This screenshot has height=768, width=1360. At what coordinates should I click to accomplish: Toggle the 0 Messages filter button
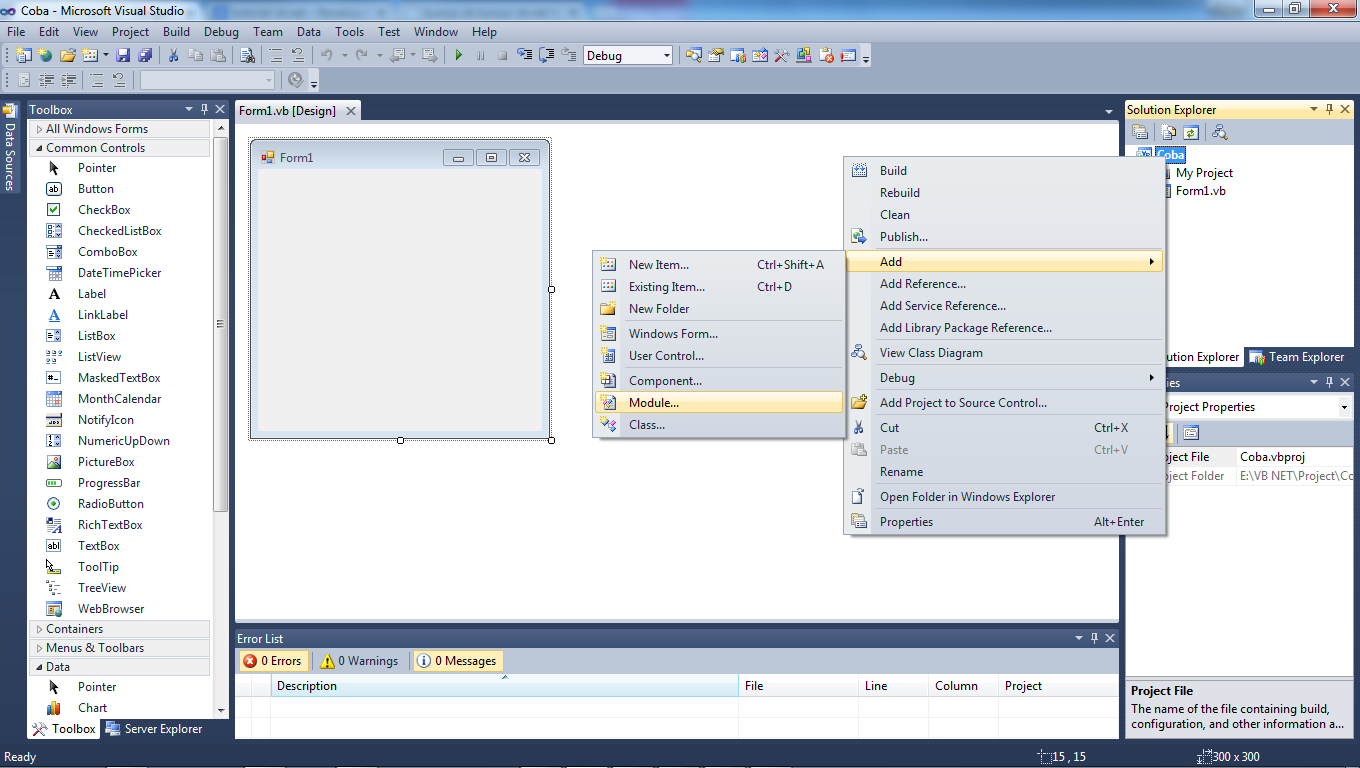(458, 661)
